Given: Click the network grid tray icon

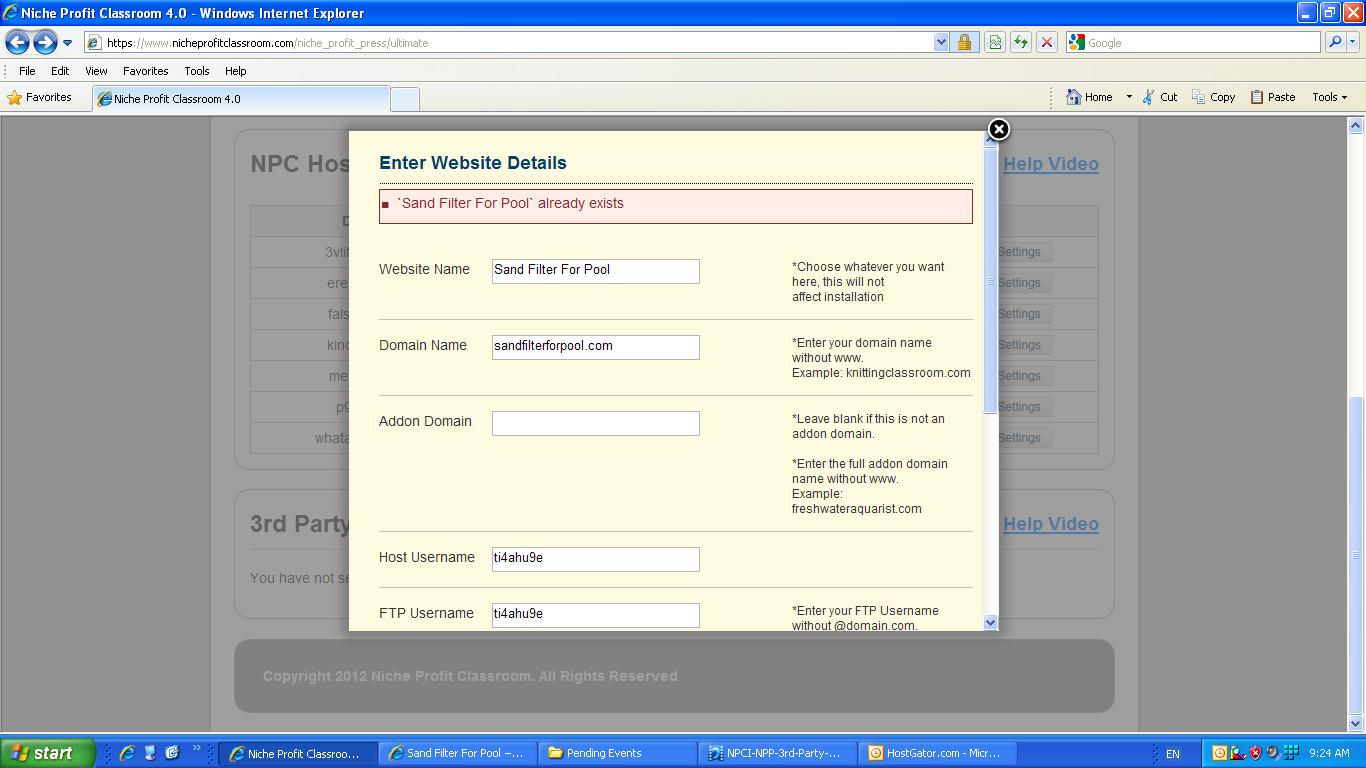Looking at the screenshot, I should (x=1291, y=753).
